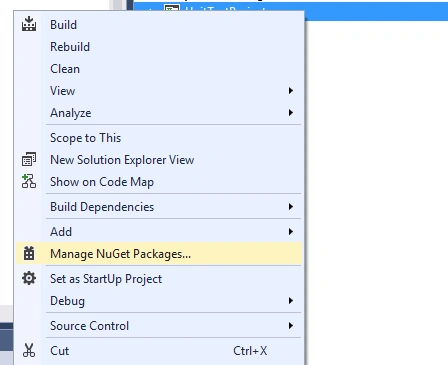Screen dimensions: 448x365
Task: Click the Show on Code Map icon
Action: pyautogui.click(x=29, y=181)
